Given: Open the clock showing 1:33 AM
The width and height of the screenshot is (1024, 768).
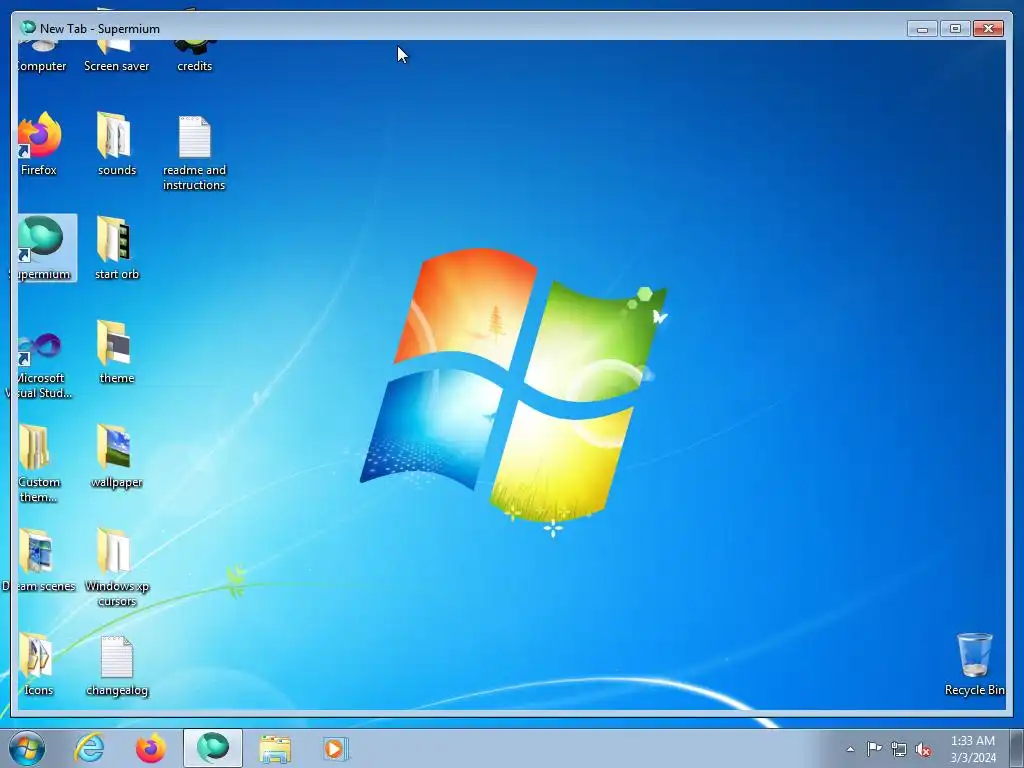Looking at the screenshot, I should click(972, 749).
